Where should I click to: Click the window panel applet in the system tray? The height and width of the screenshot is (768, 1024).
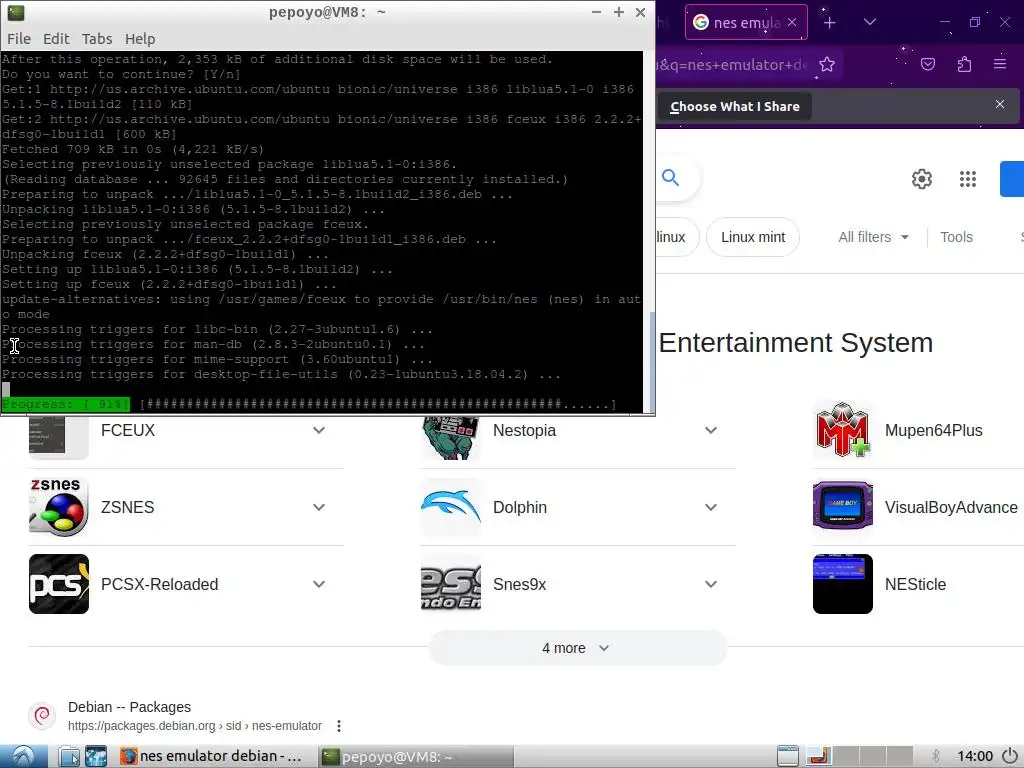(788, 756)
